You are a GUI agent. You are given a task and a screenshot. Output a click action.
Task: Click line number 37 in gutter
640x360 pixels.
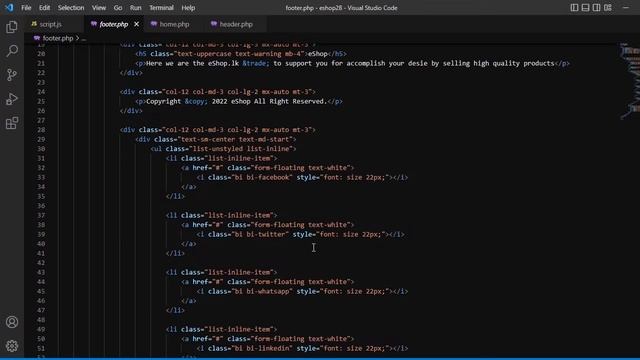[x=41, y=215]
